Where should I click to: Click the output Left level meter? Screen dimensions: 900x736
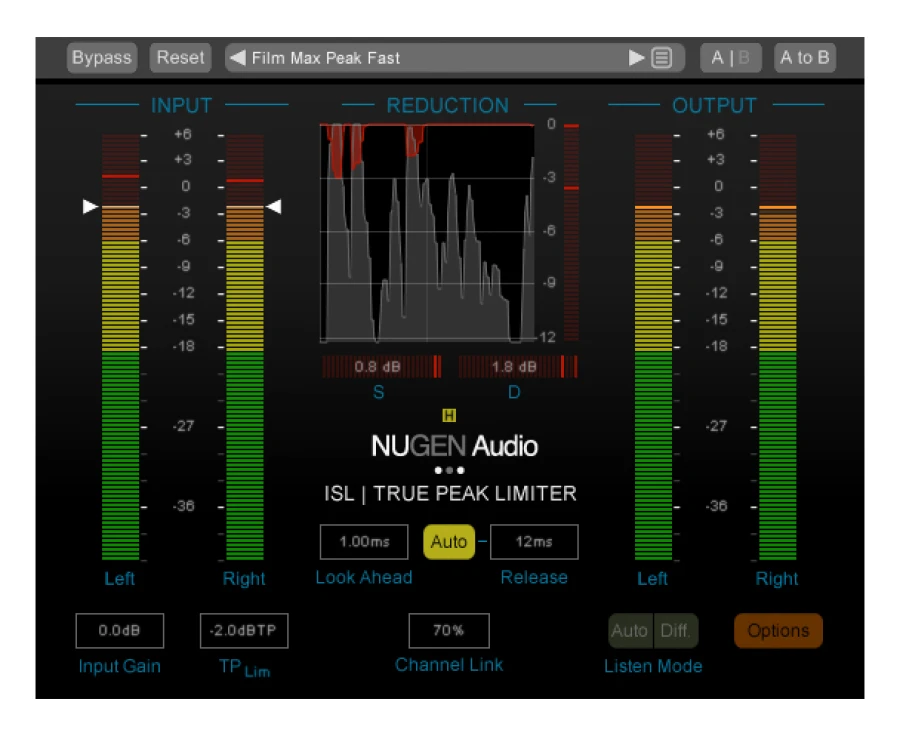coord(653,347)
